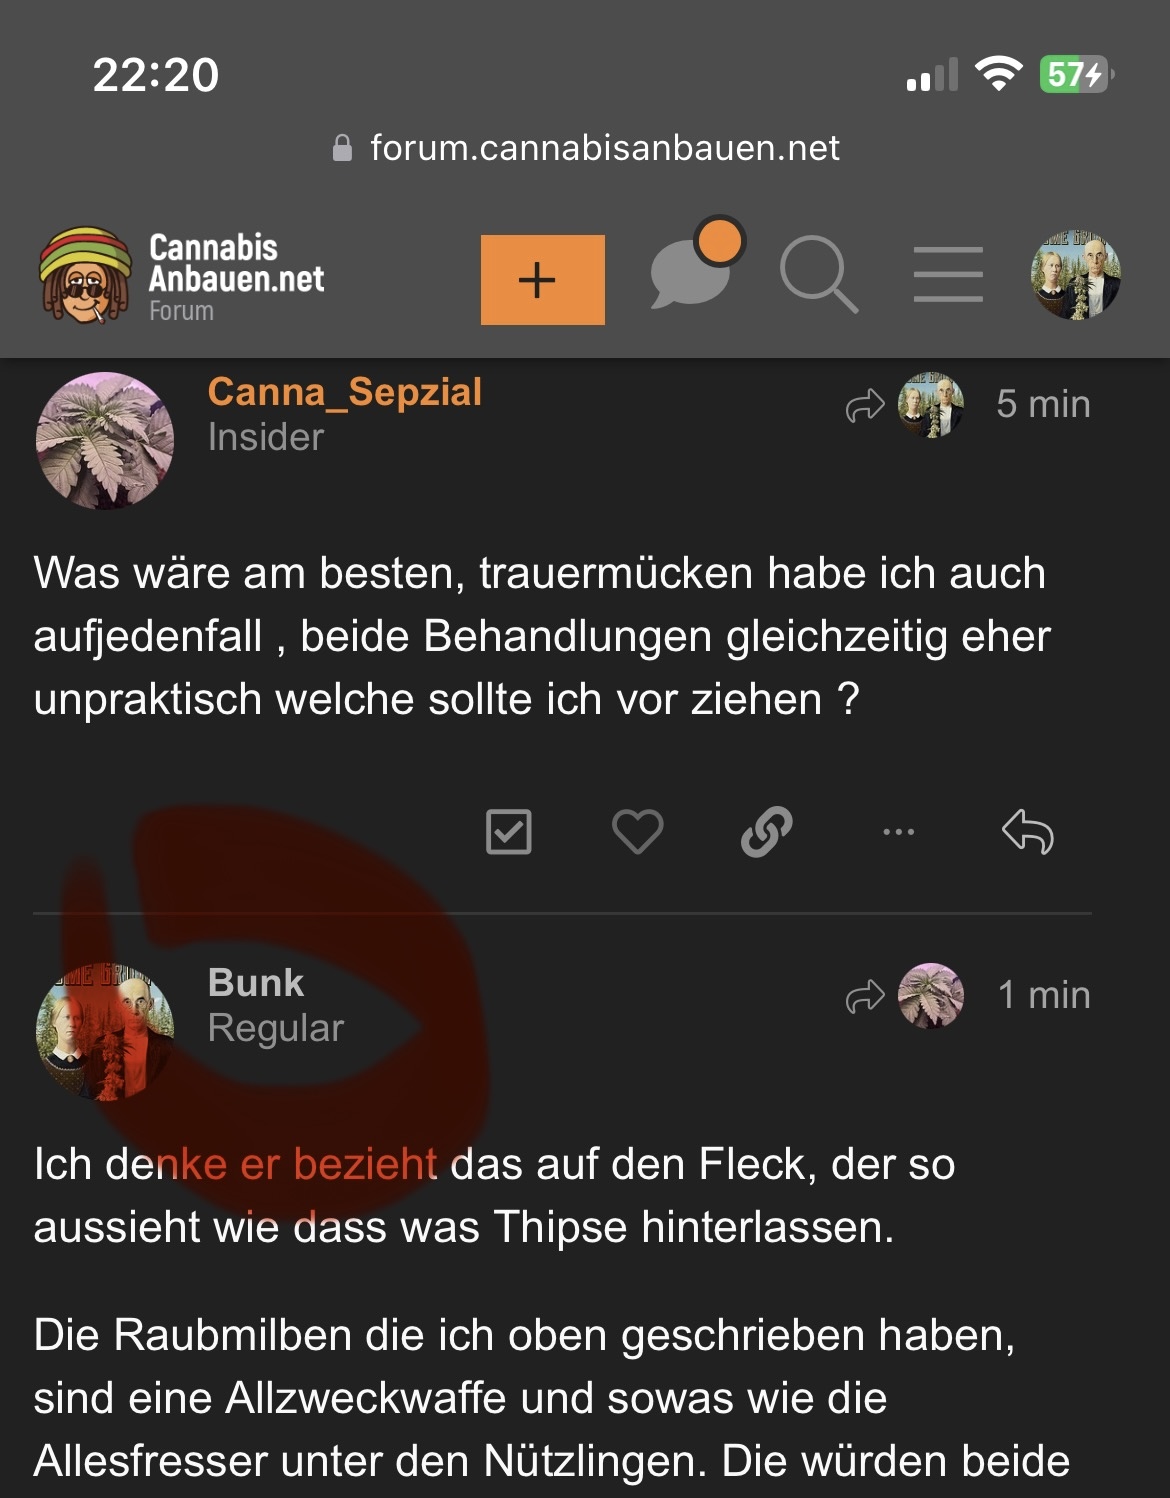Viewport: 1170px width, 1498px height.
Task: Expand more actions ellipsis on the post
Action: (x=898, y=832)
